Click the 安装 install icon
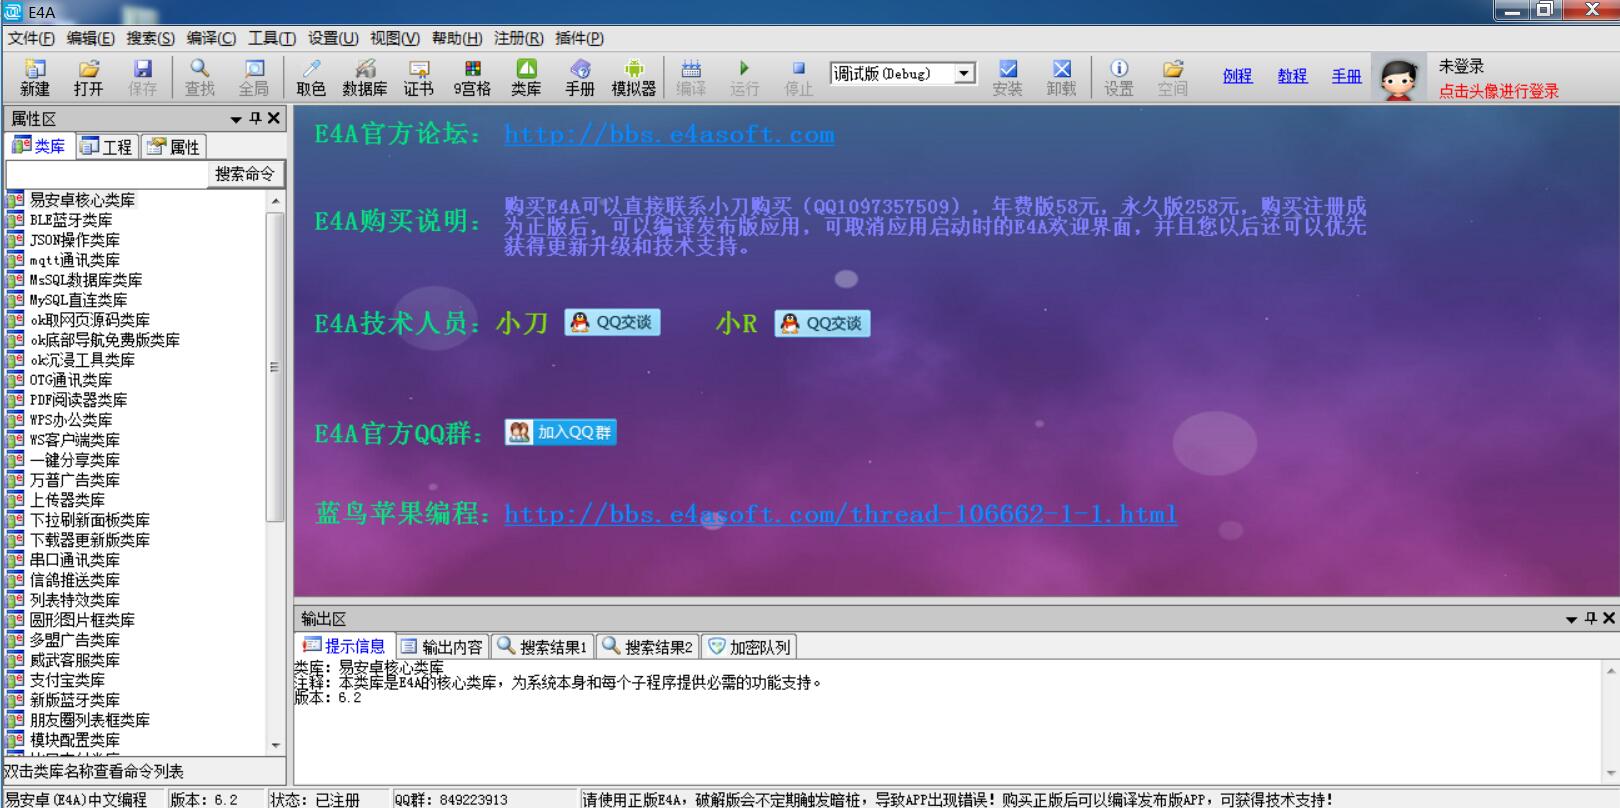This screenshot has width=1620, height=808. click(x=1008, y=77)
